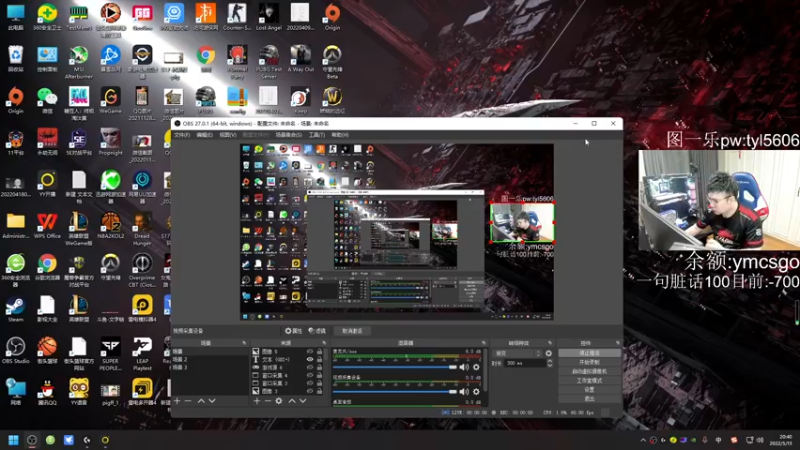
Task: Open the WeGame desktop shortcut
Action: [110, 101]
